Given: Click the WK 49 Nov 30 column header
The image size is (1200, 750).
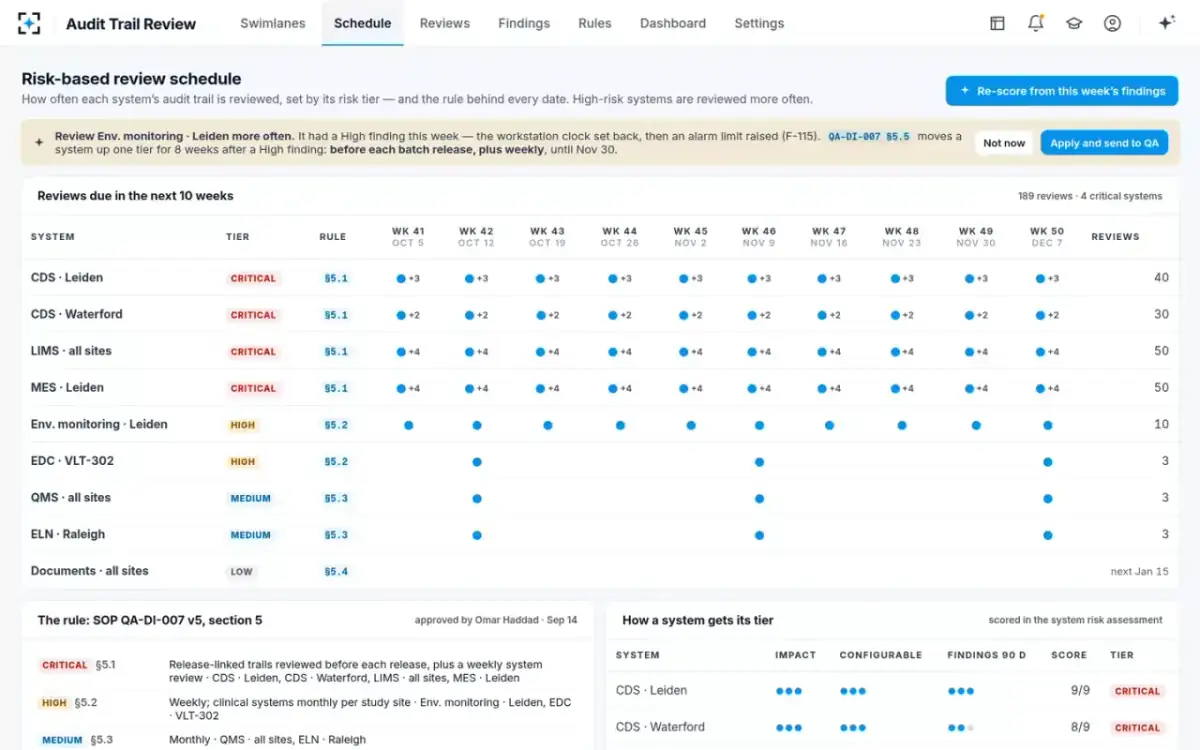Looking at the screenshot, I should tap(975, 237).
